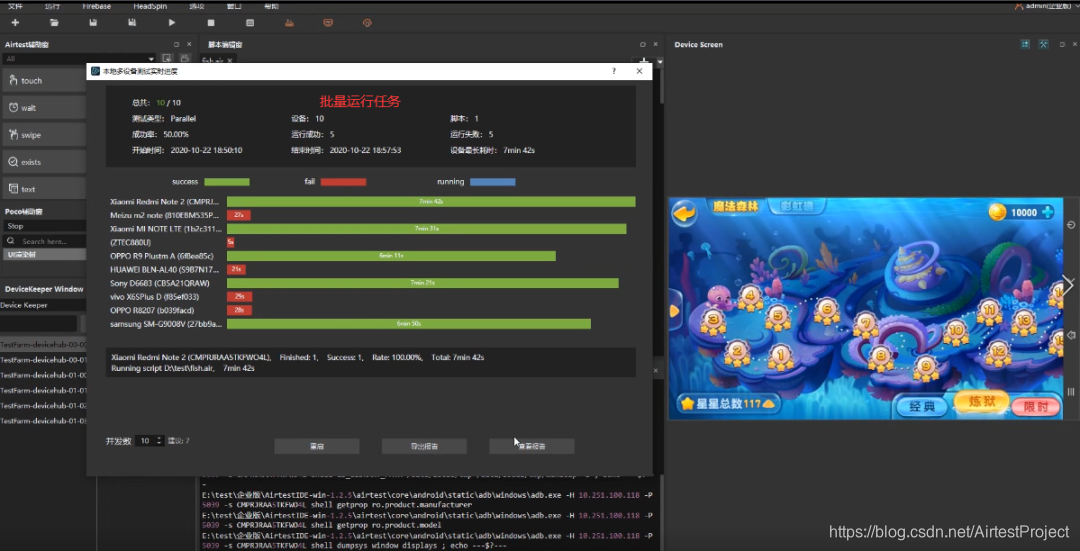Click the run script play icon
Image resolution: width=1080 pixels, height=551 pixels.
(x=172, y=23)
